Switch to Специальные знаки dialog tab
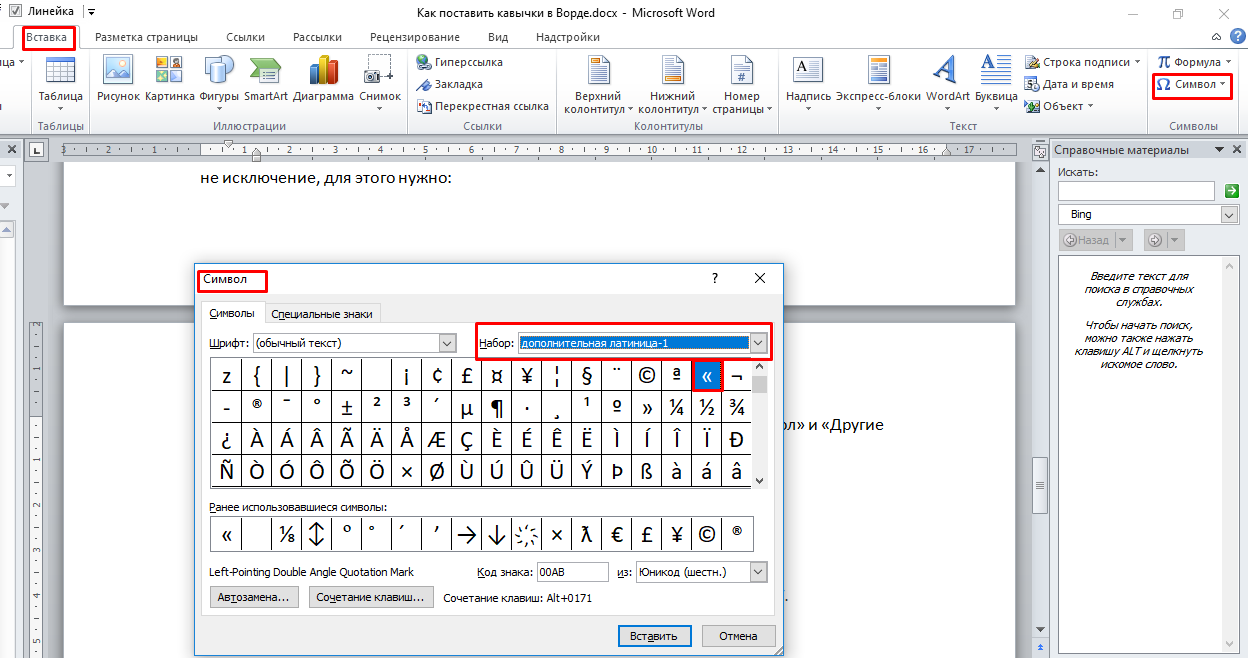The height and width of the screenshot is (658, 1248). [322, 314]
